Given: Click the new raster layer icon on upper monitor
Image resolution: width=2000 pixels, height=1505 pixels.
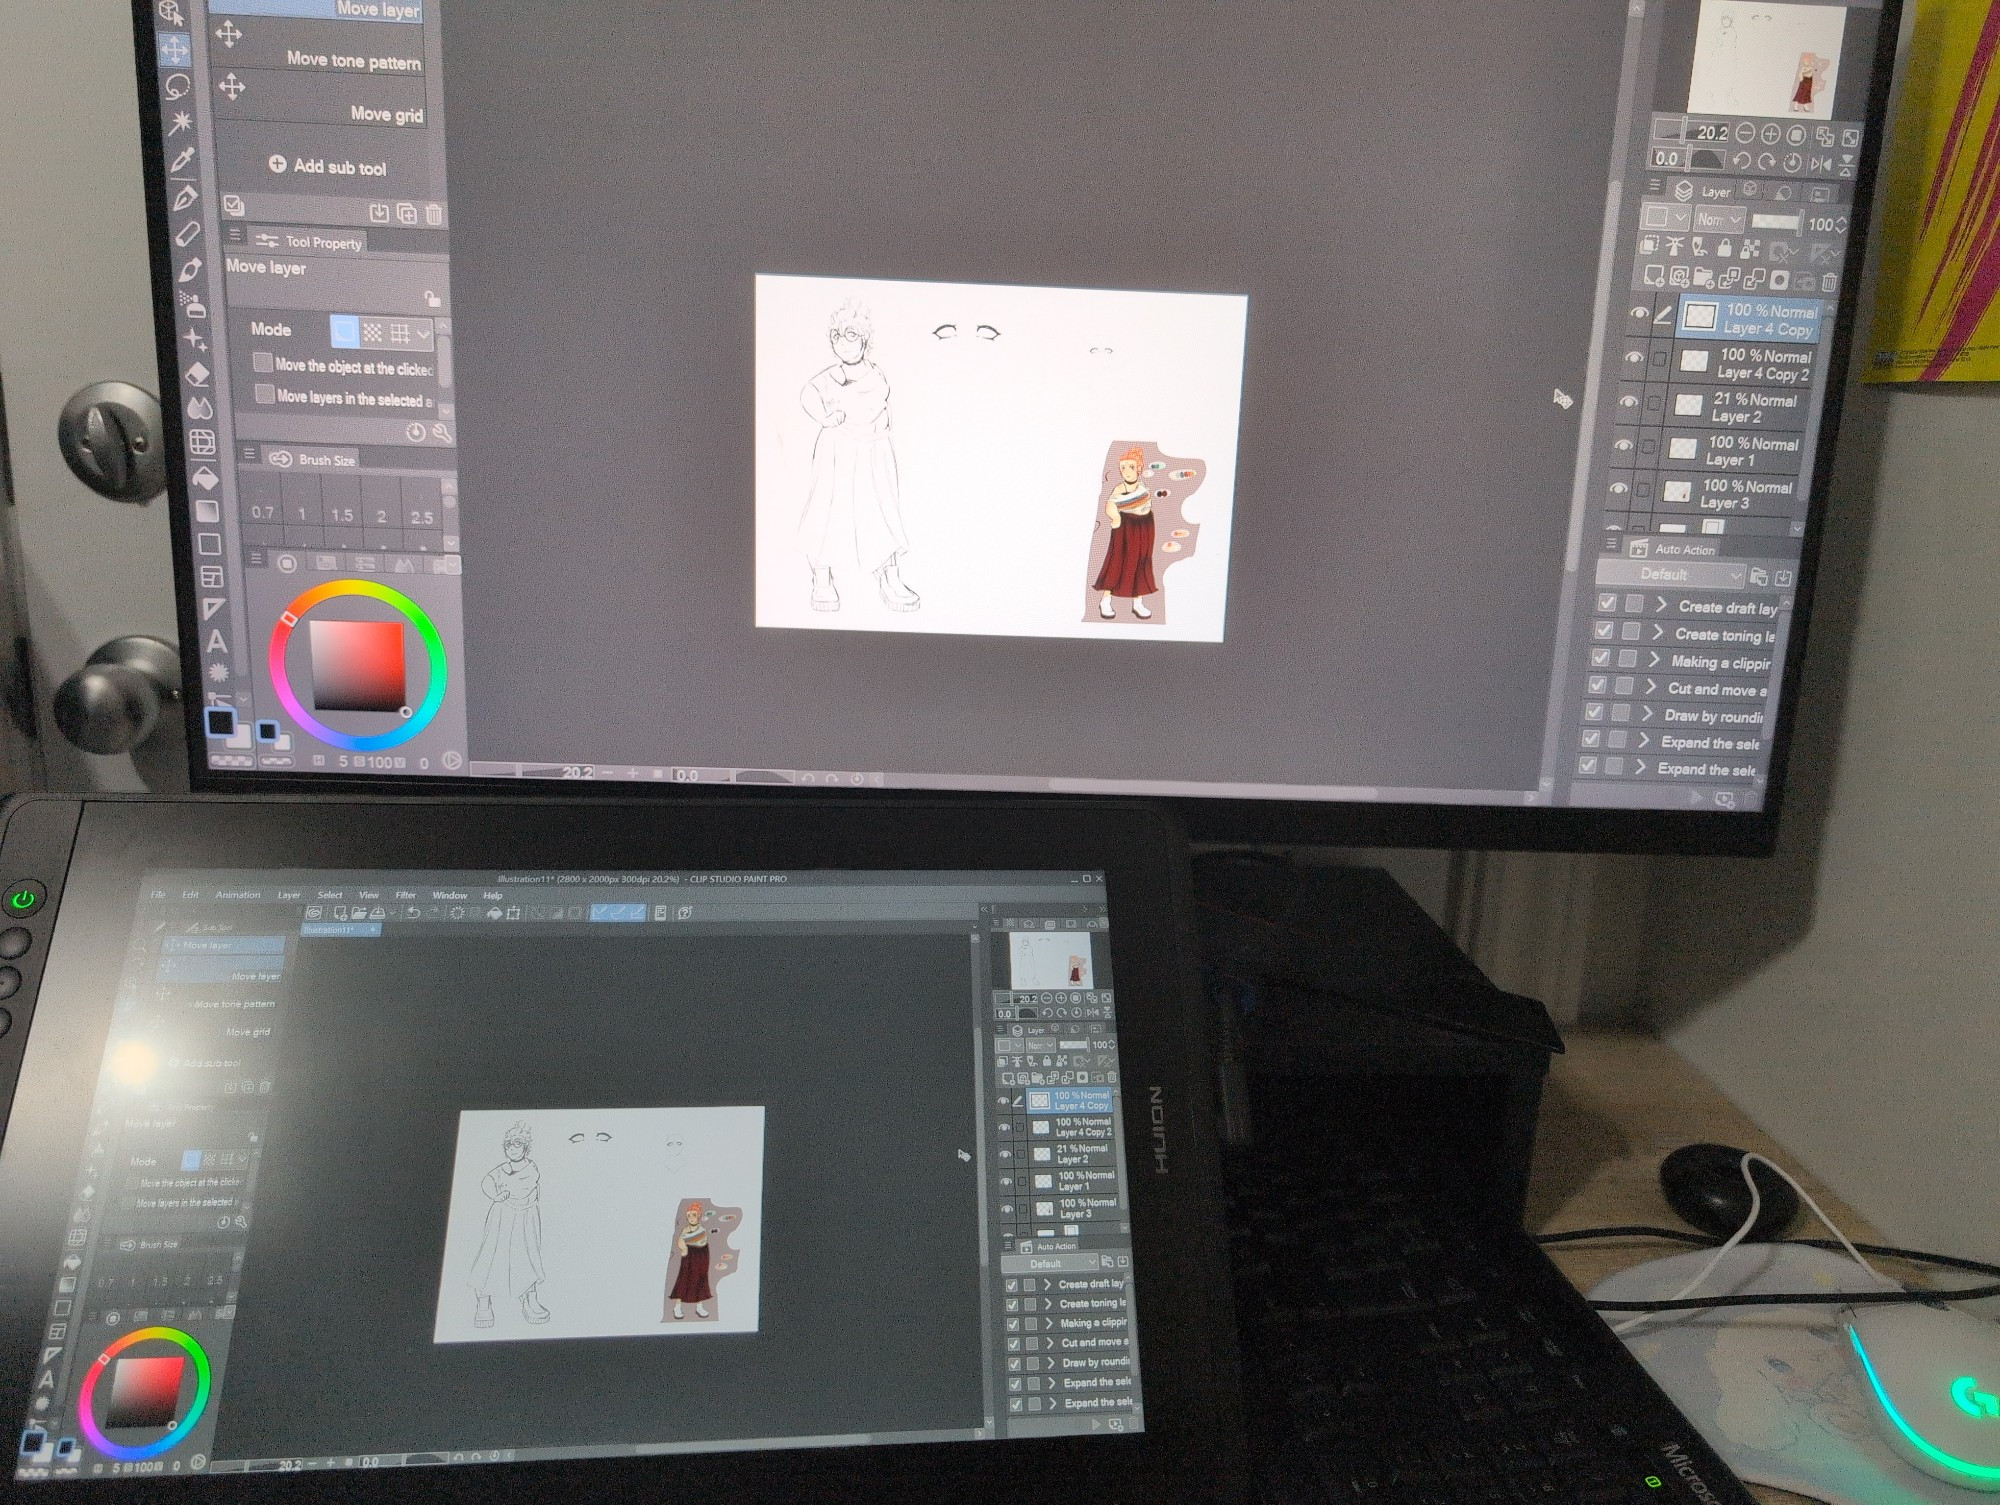Looking at the screenshot, I should pos(1654,275).
